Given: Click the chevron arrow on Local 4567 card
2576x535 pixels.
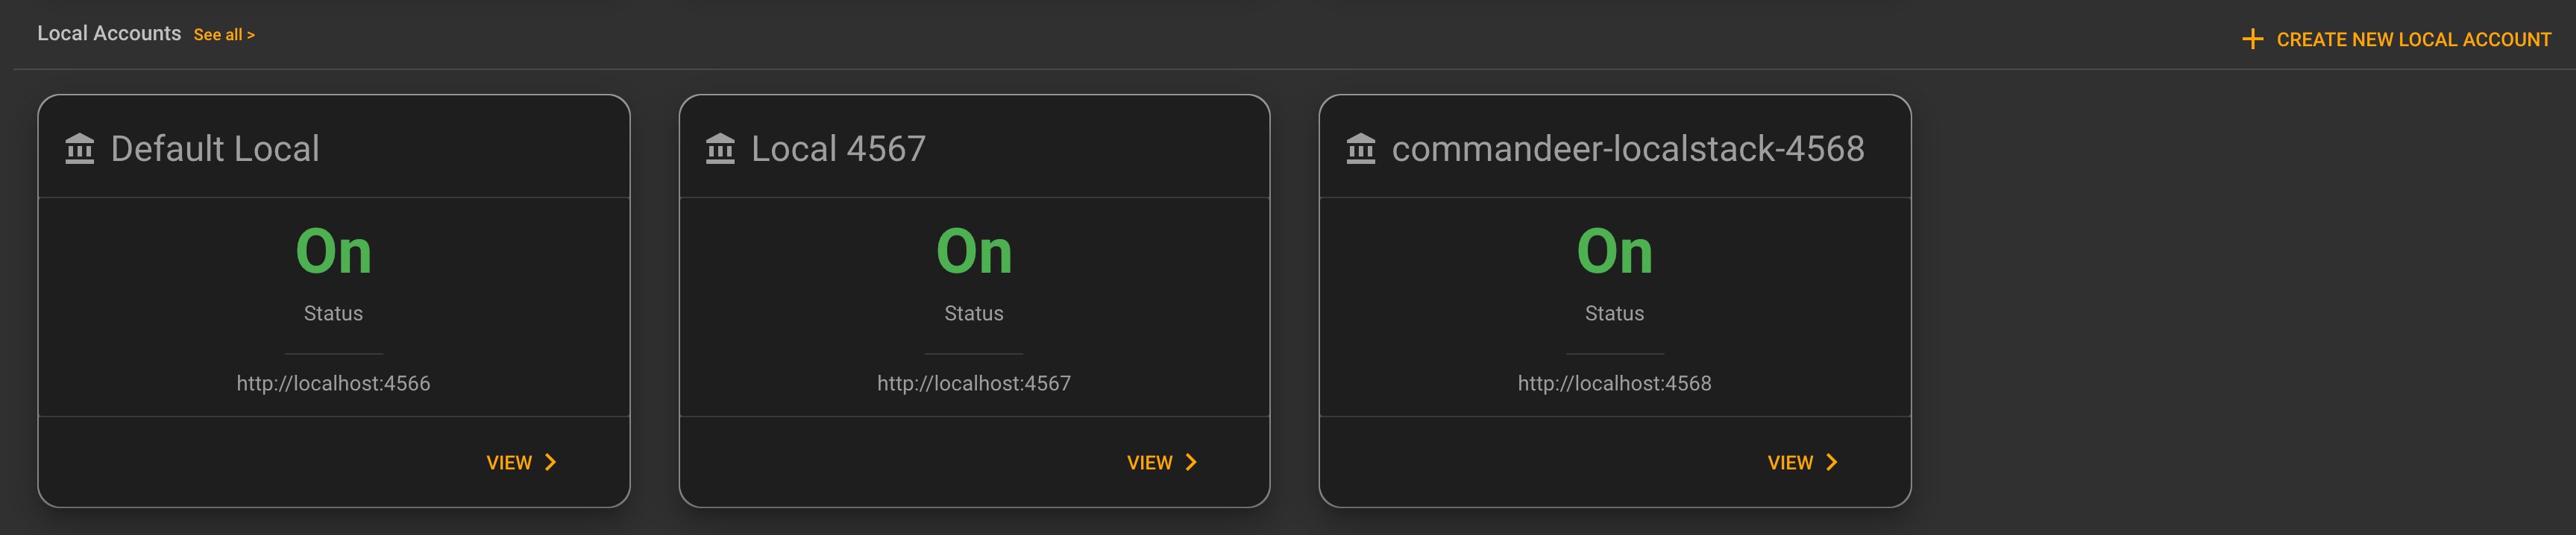Looking at the screenshot, I should 1190,462.
